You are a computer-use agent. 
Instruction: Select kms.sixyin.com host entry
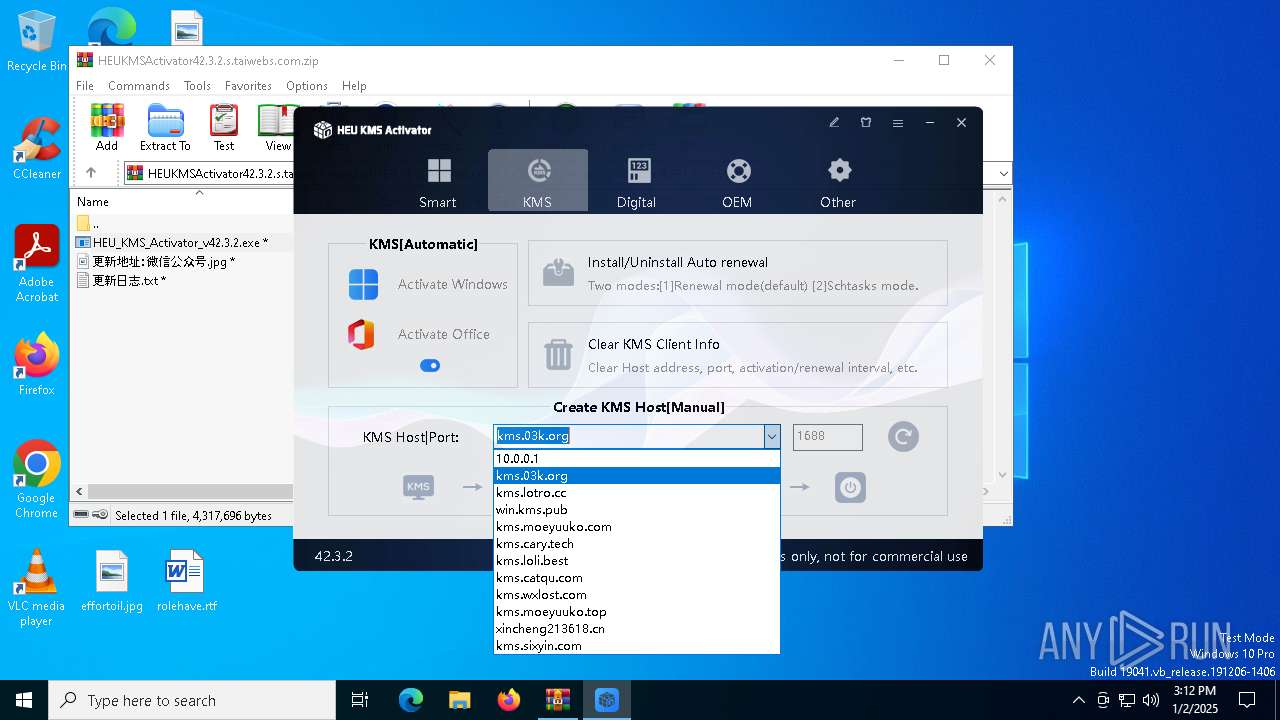click(x=637, y=646)
